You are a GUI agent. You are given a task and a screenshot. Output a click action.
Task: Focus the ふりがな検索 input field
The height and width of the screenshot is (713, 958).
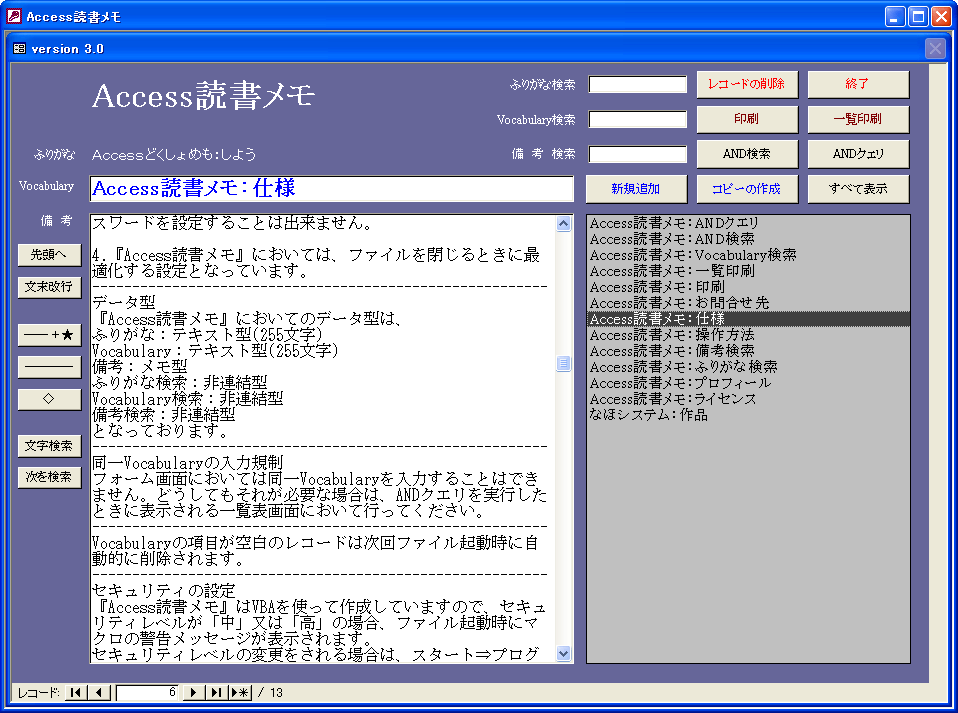click(638, 84)
